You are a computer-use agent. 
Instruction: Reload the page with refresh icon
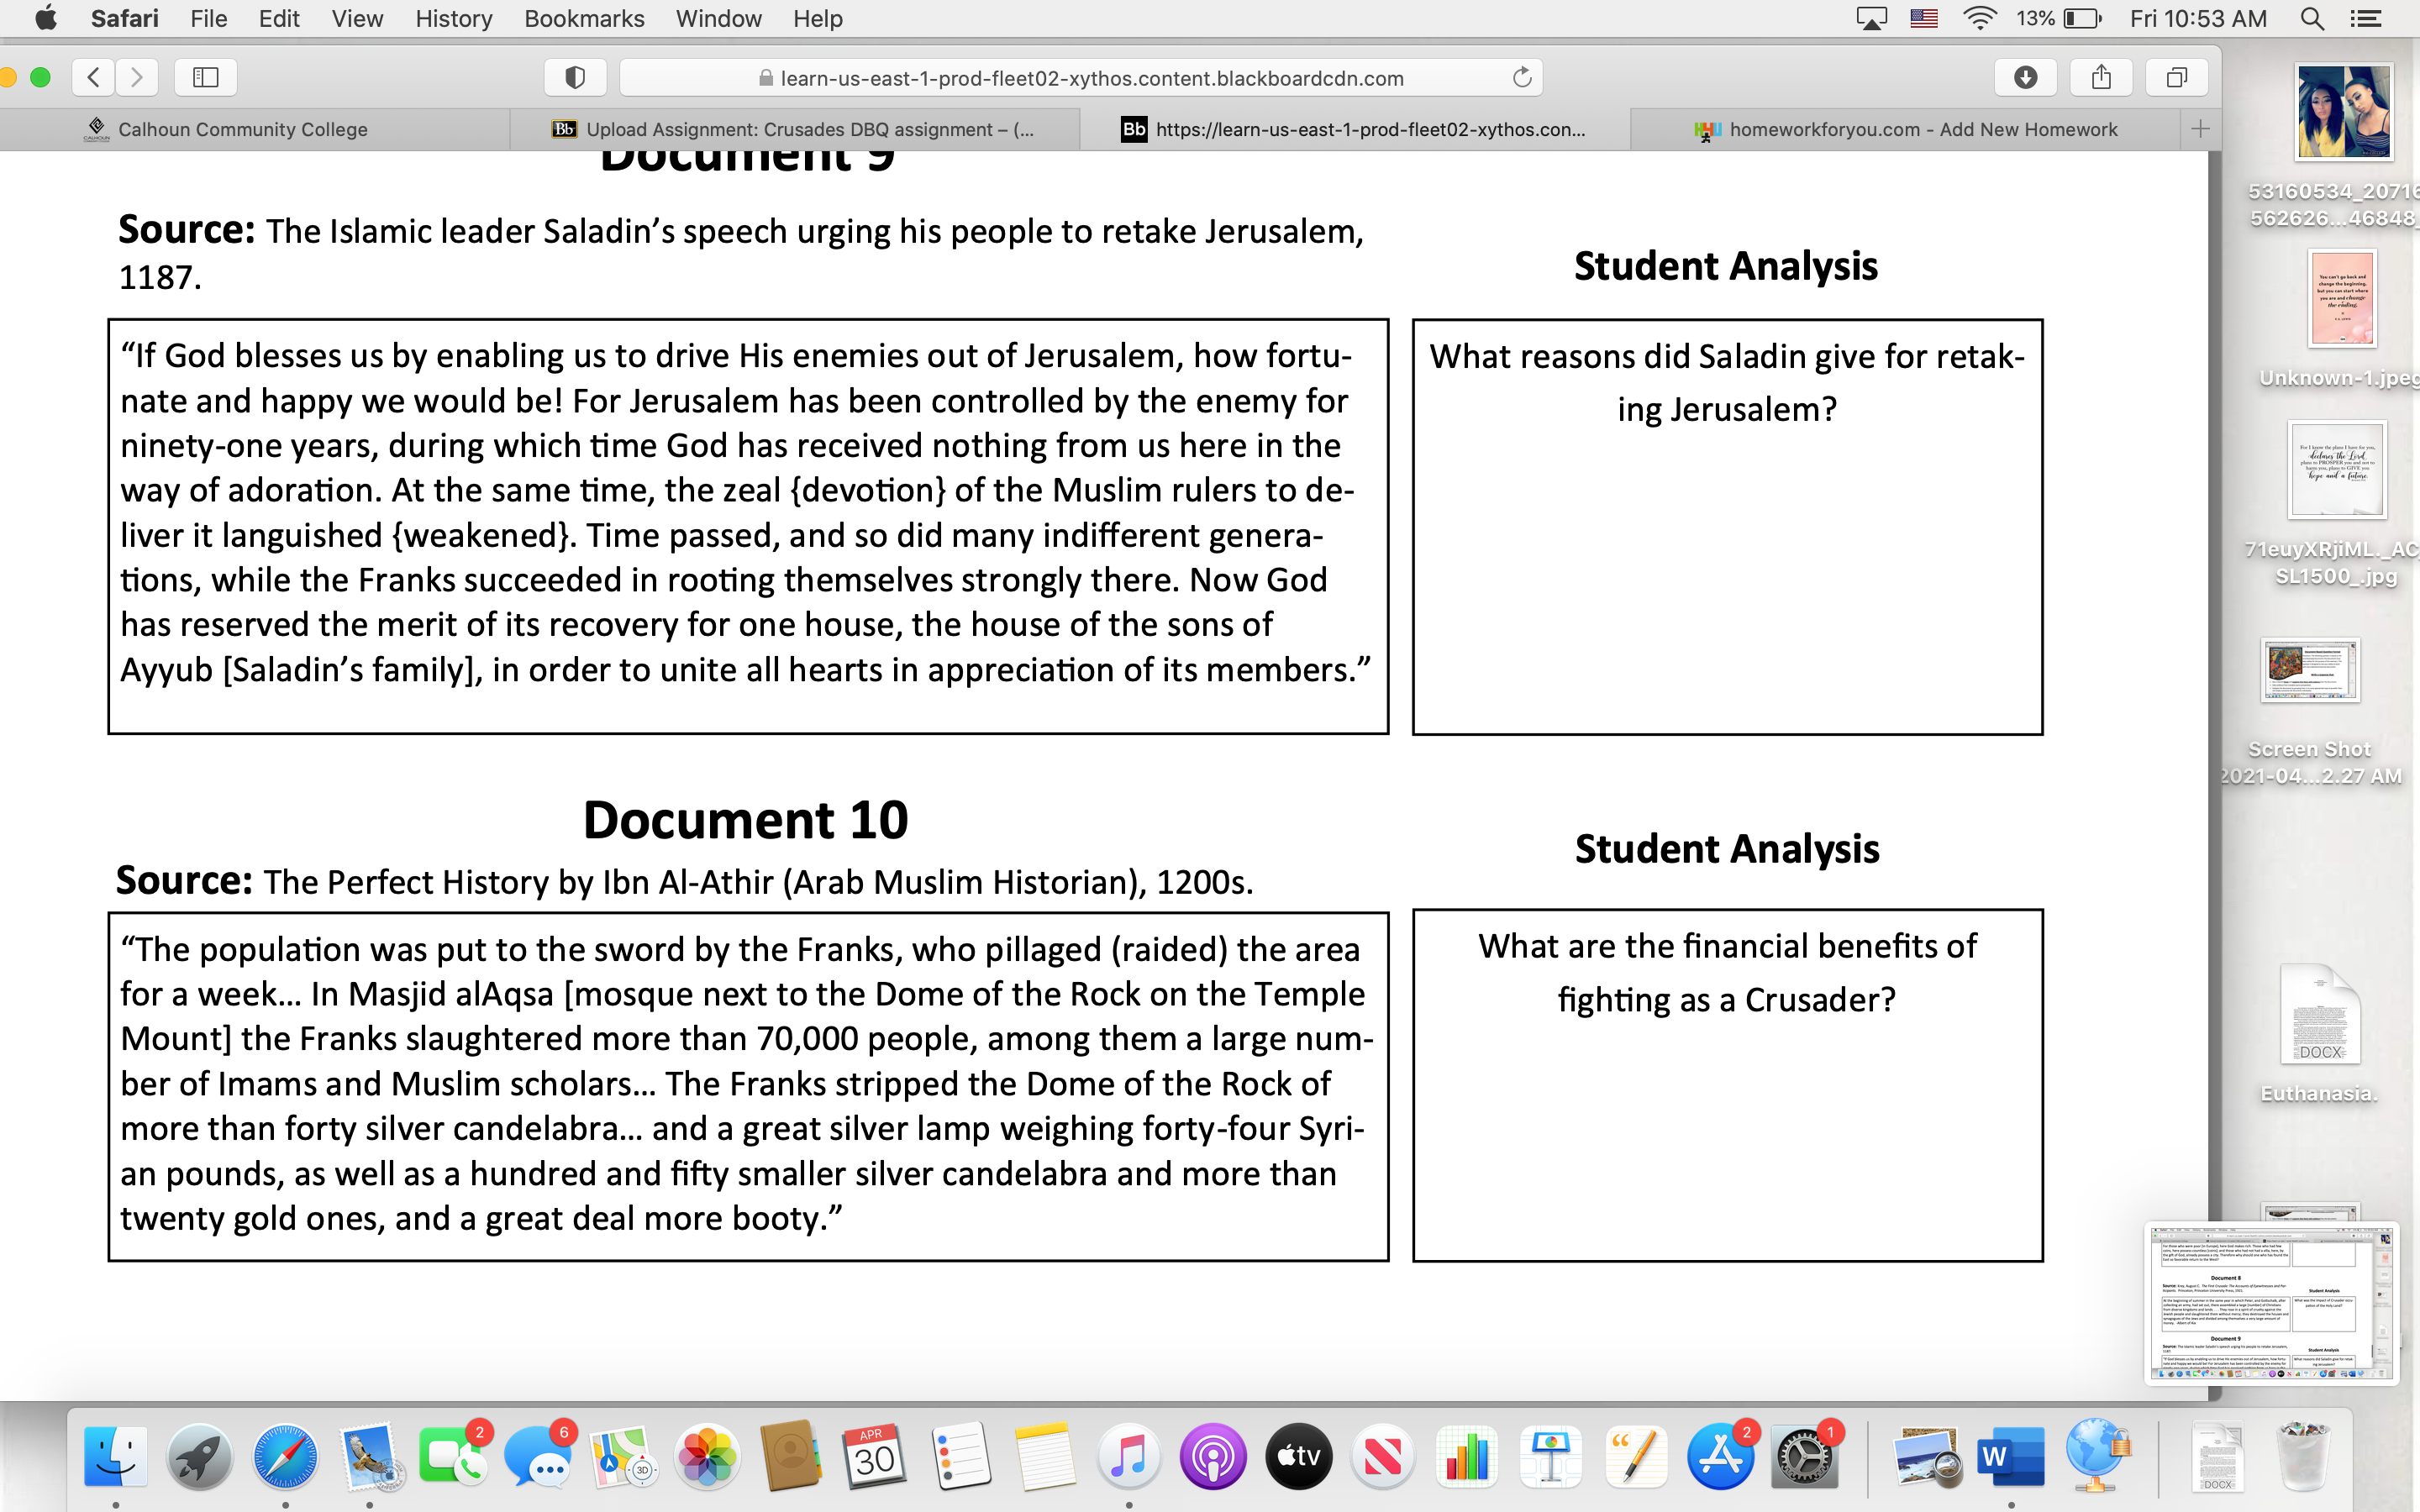tap(1521, 77)
